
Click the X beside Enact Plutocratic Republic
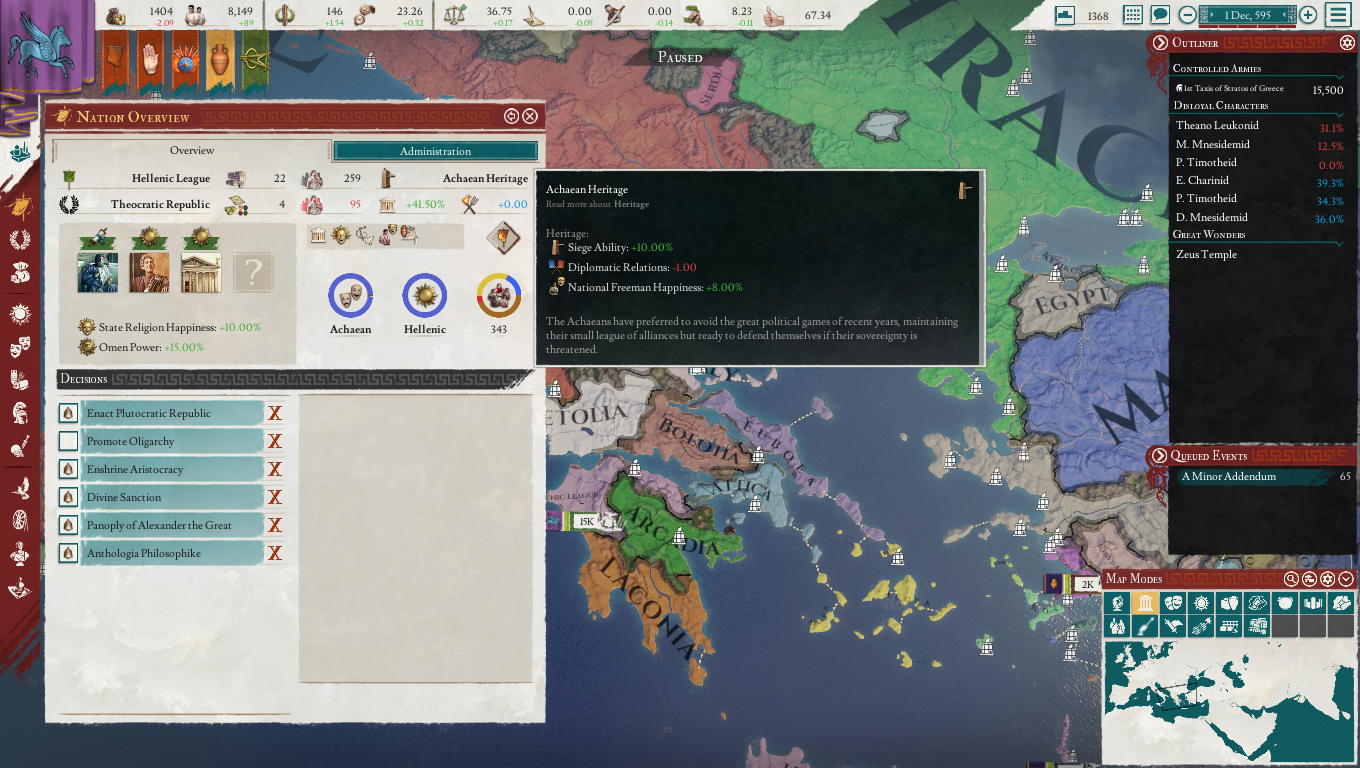[x=275, y=413]
